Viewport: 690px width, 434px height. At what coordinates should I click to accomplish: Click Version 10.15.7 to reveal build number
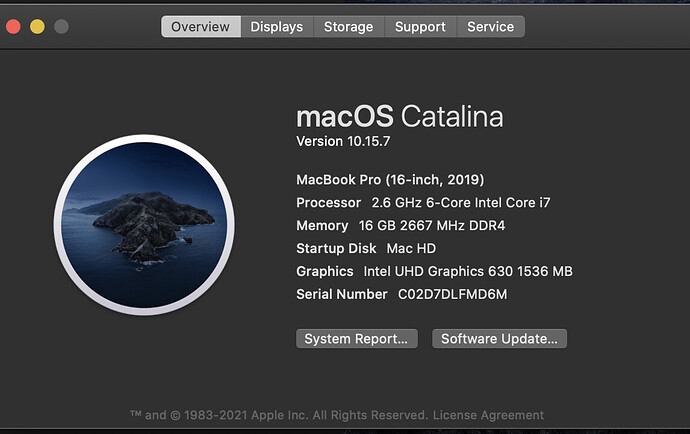tap(343, 141)
